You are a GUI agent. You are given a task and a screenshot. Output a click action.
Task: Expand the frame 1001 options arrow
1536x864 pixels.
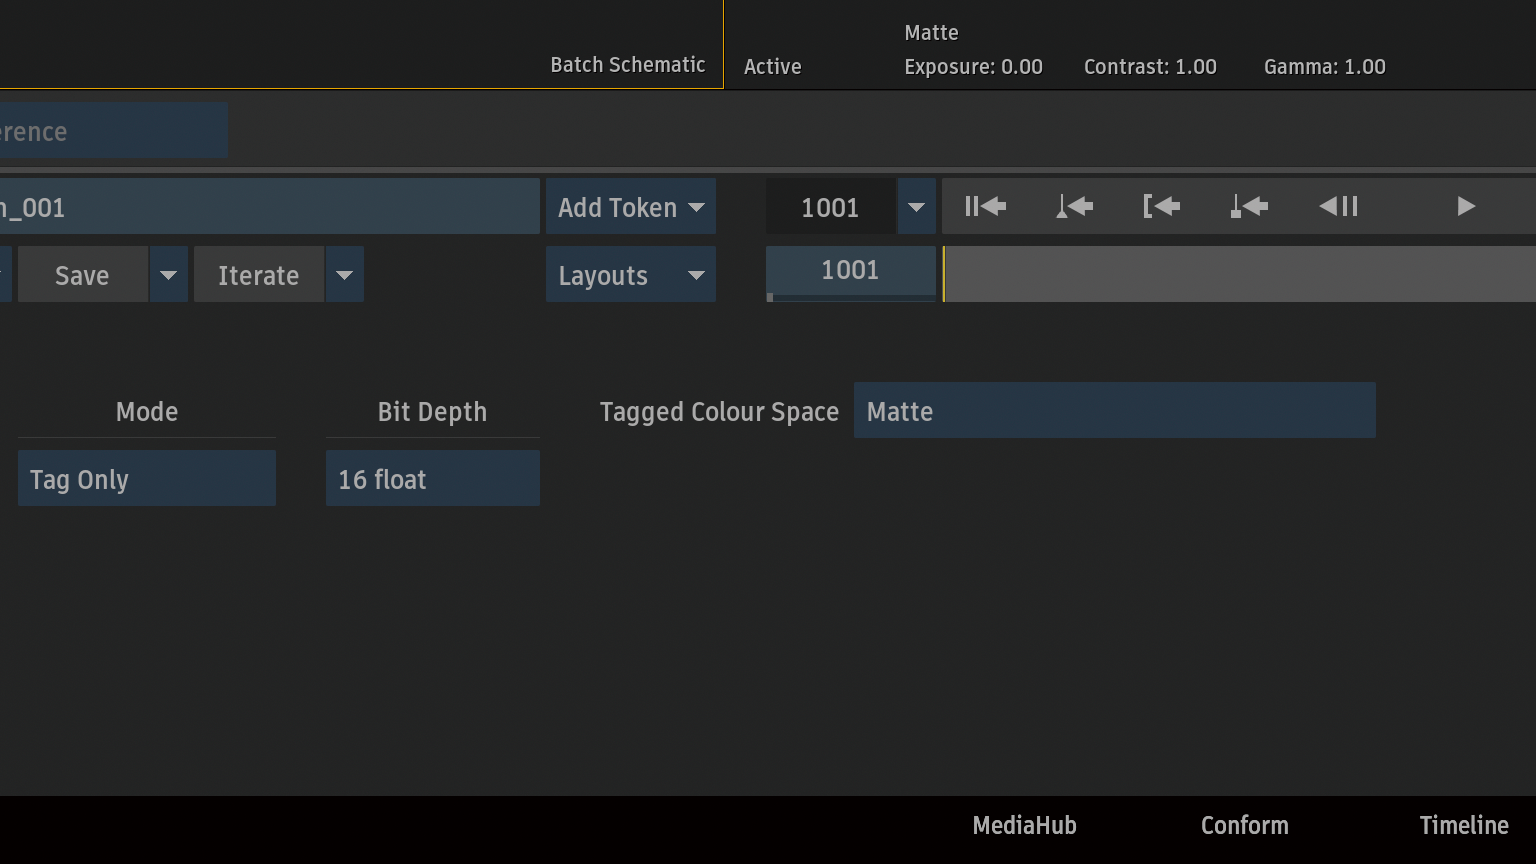tap(916, 207)
